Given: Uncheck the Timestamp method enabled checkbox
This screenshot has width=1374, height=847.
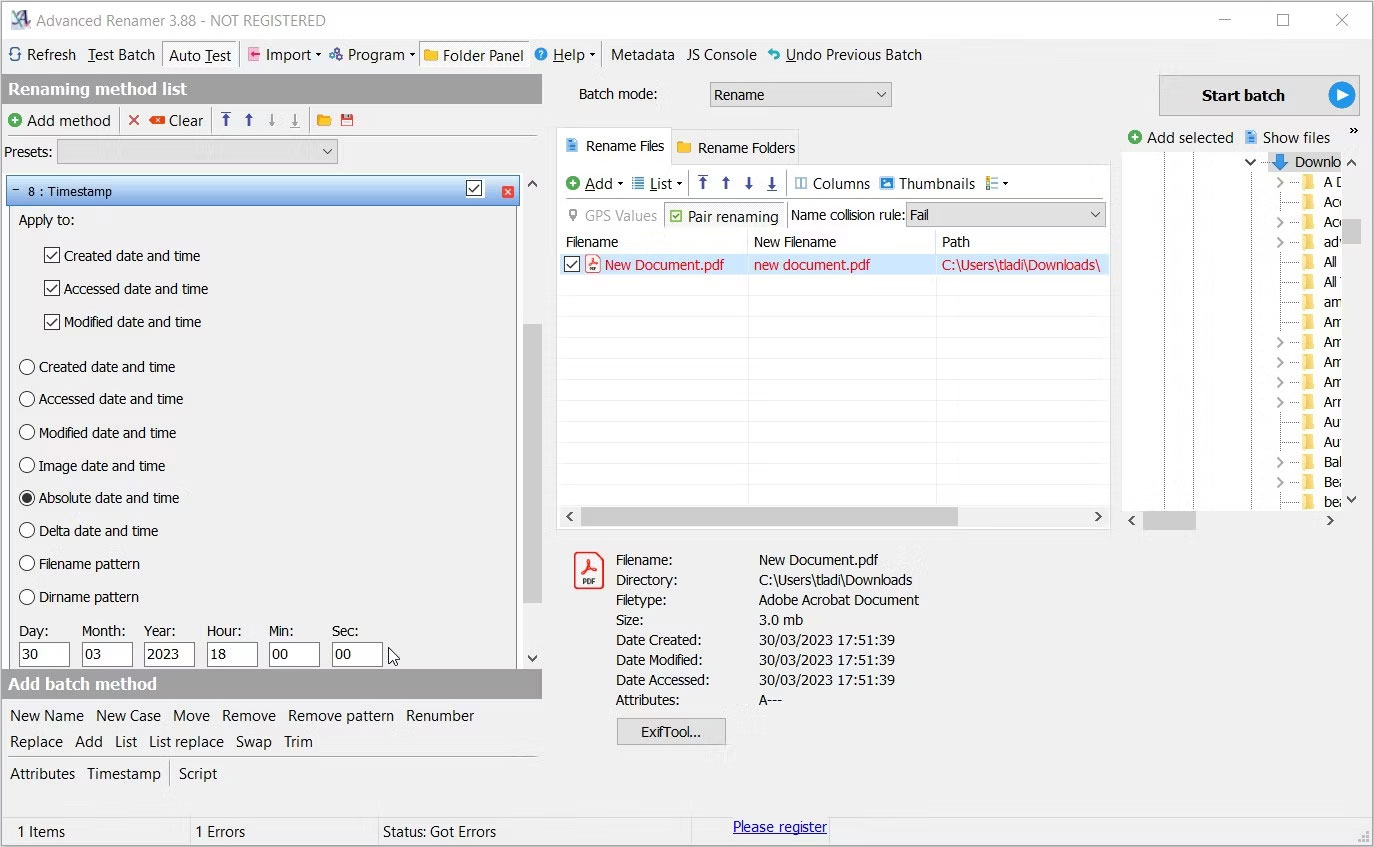Looking at the screenshot, I should 474,189.
